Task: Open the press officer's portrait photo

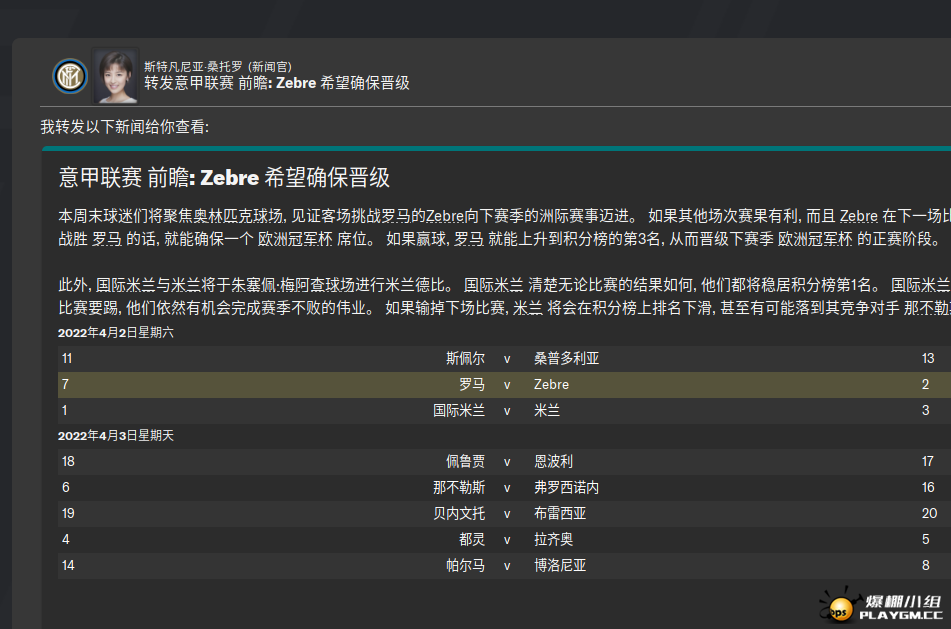Action: [x=115, y=76]
